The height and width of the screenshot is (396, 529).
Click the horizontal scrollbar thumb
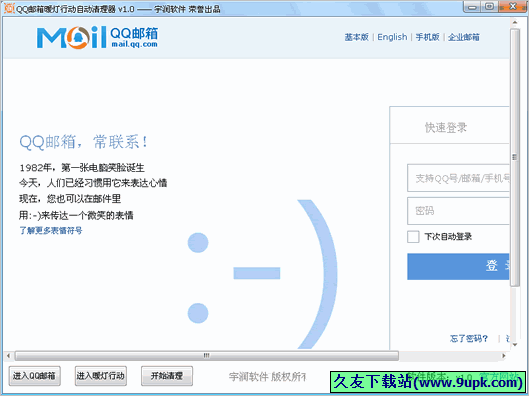[207, 356]
